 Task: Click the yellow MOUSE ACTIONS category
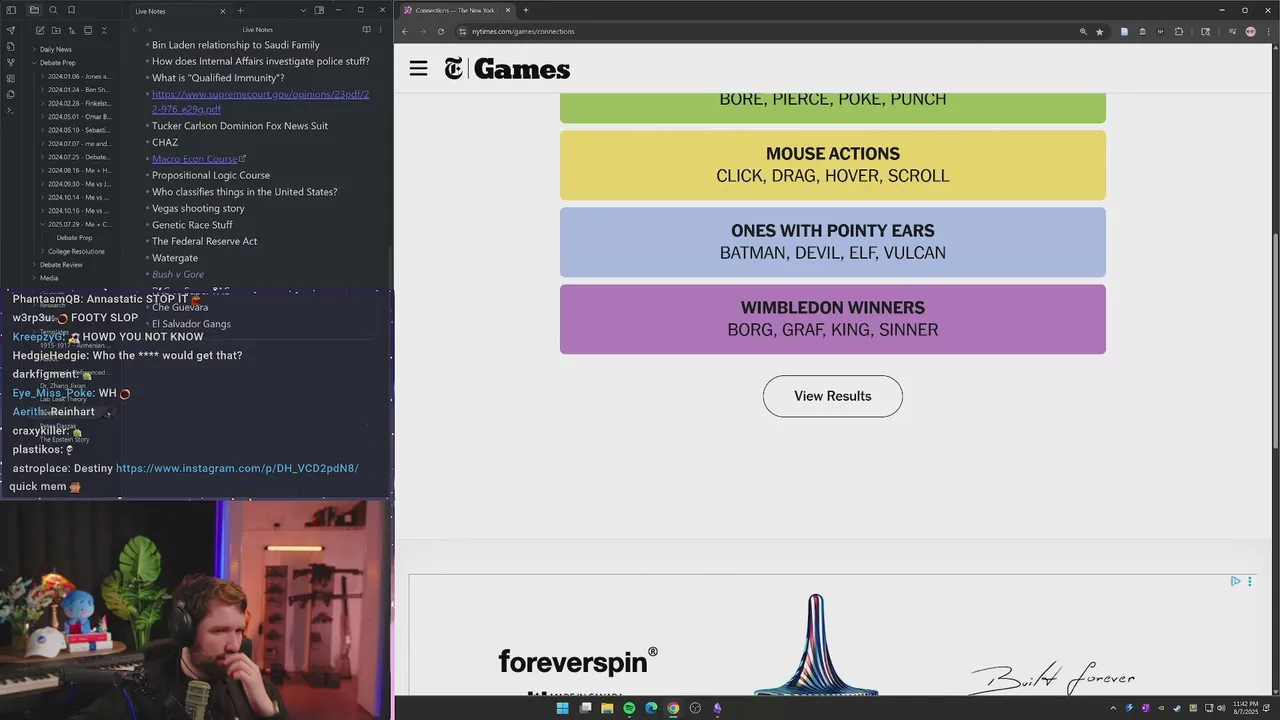point(832,165)
